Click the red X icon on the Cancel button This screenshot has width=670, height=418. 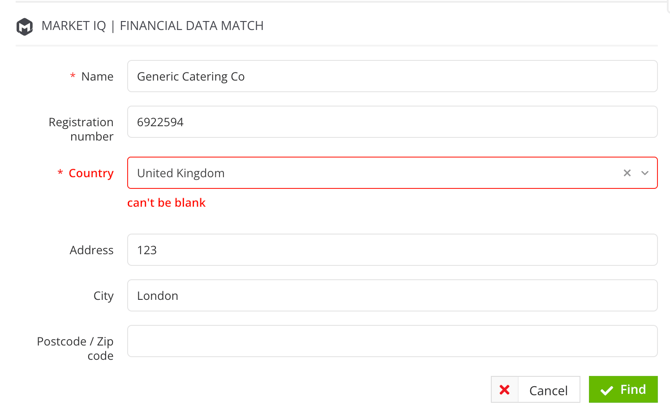coord(505,390)
